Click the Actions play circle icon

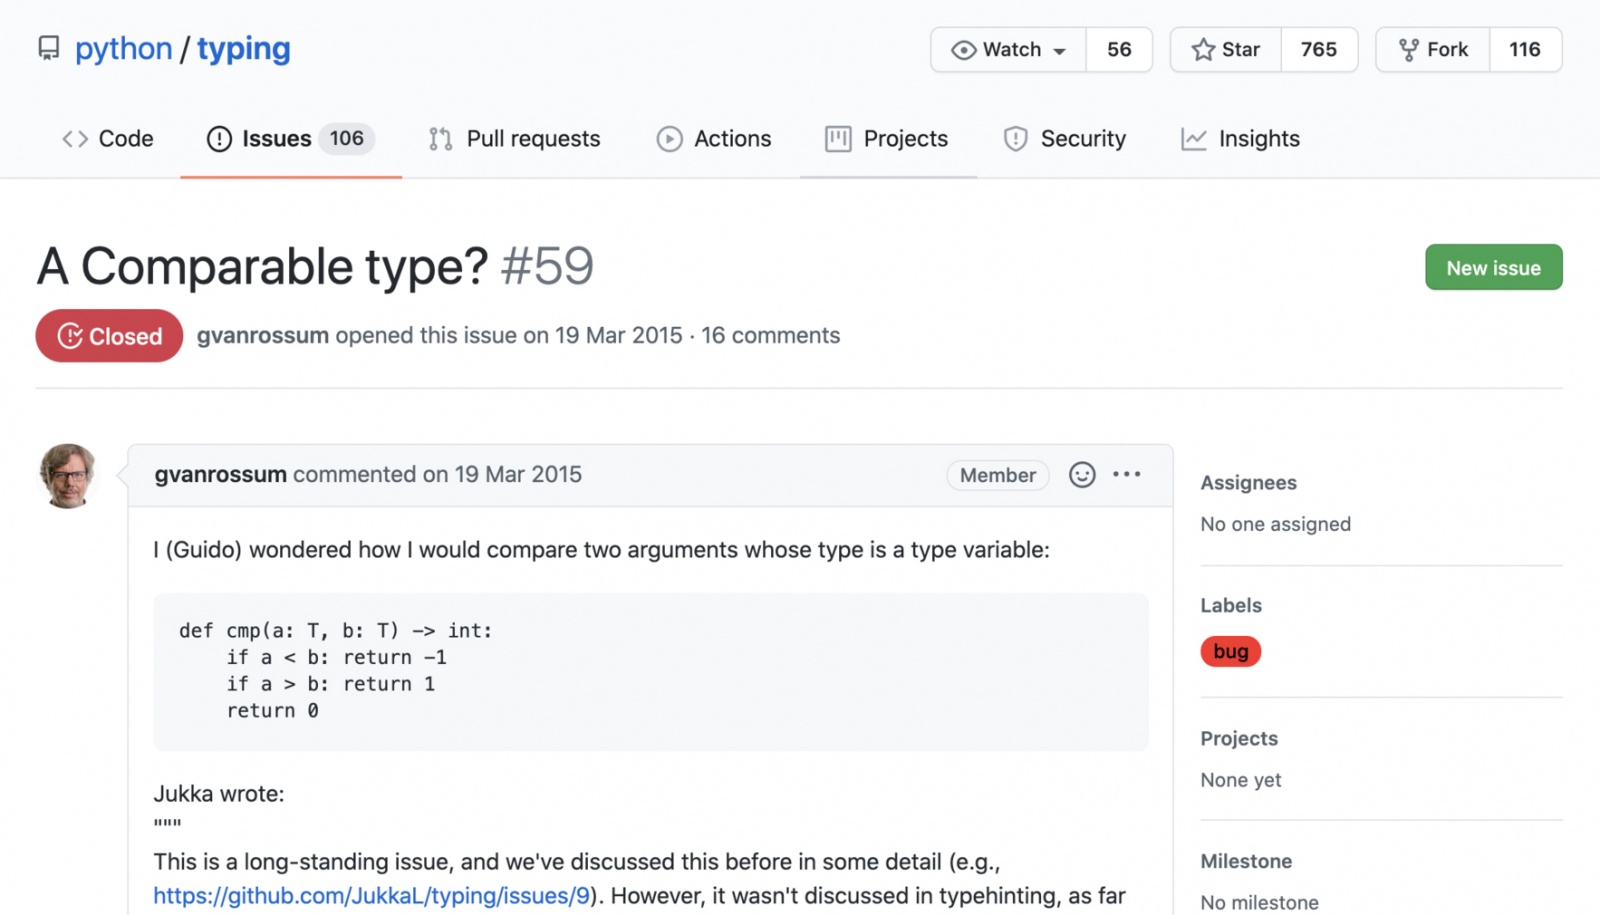tap(669, 139)
